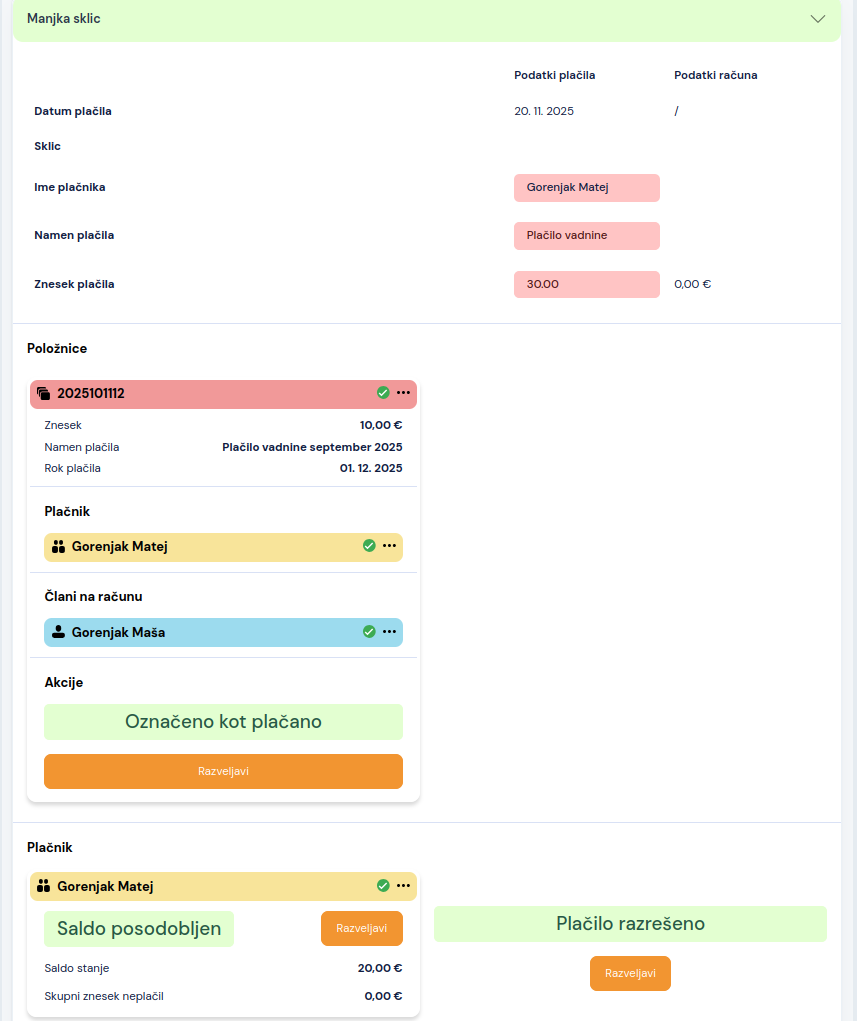Click Razveljavi next to Saldo posodobljen

pos(361,928)
